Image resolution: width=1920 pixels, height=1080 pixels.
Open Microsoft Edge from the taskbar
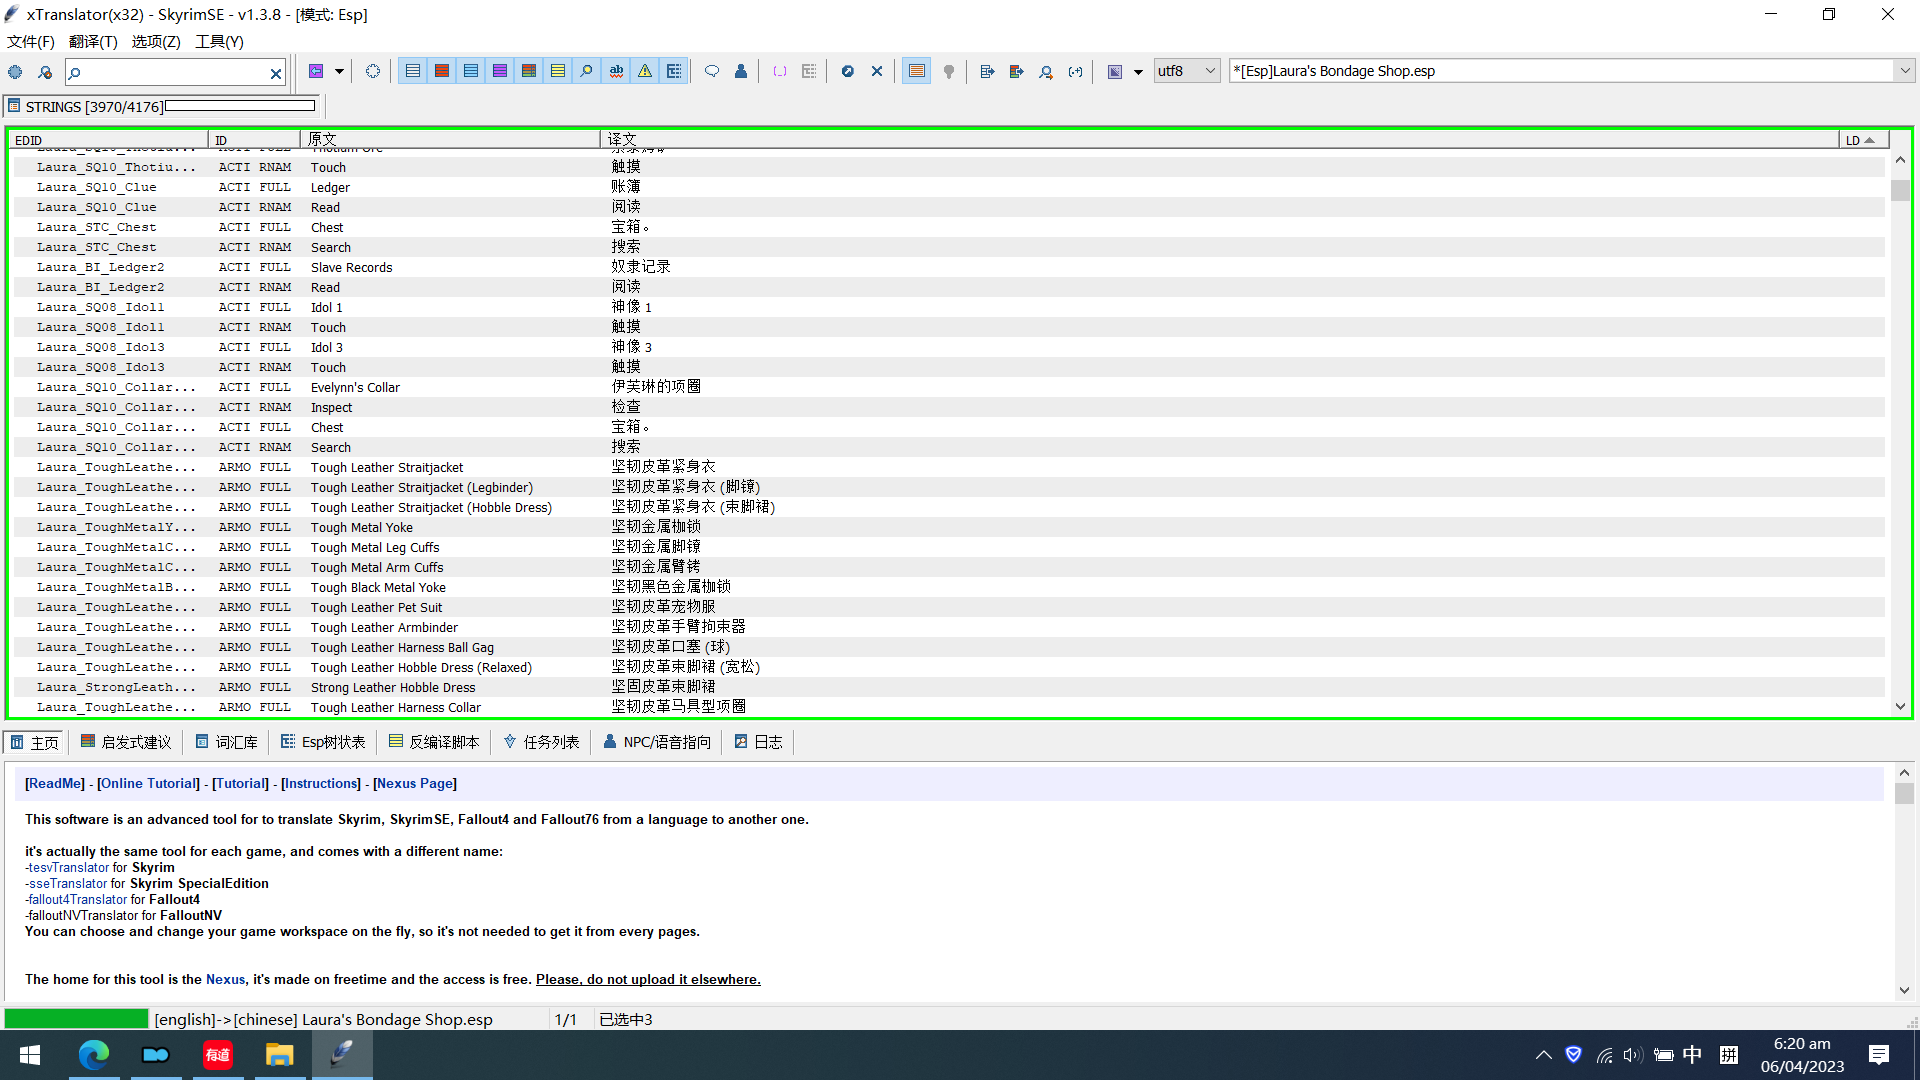94,1055
